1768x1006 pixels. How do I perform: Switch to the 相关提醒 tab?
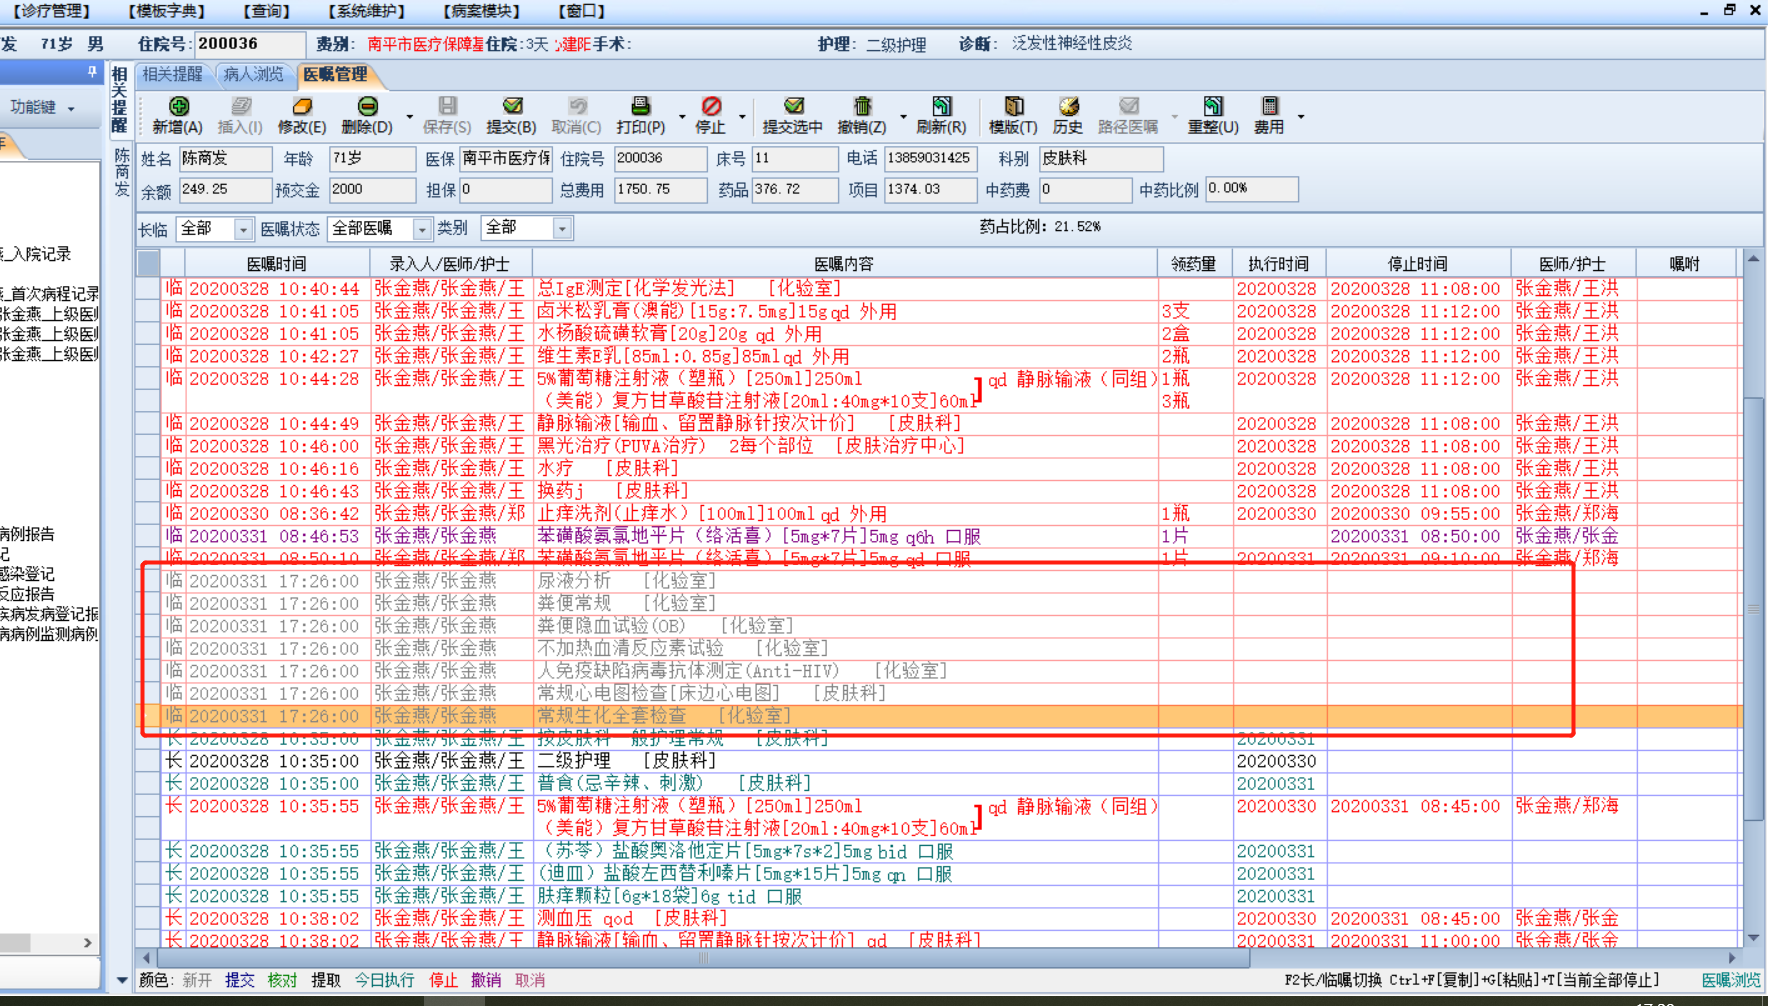(x=172, y=74)
